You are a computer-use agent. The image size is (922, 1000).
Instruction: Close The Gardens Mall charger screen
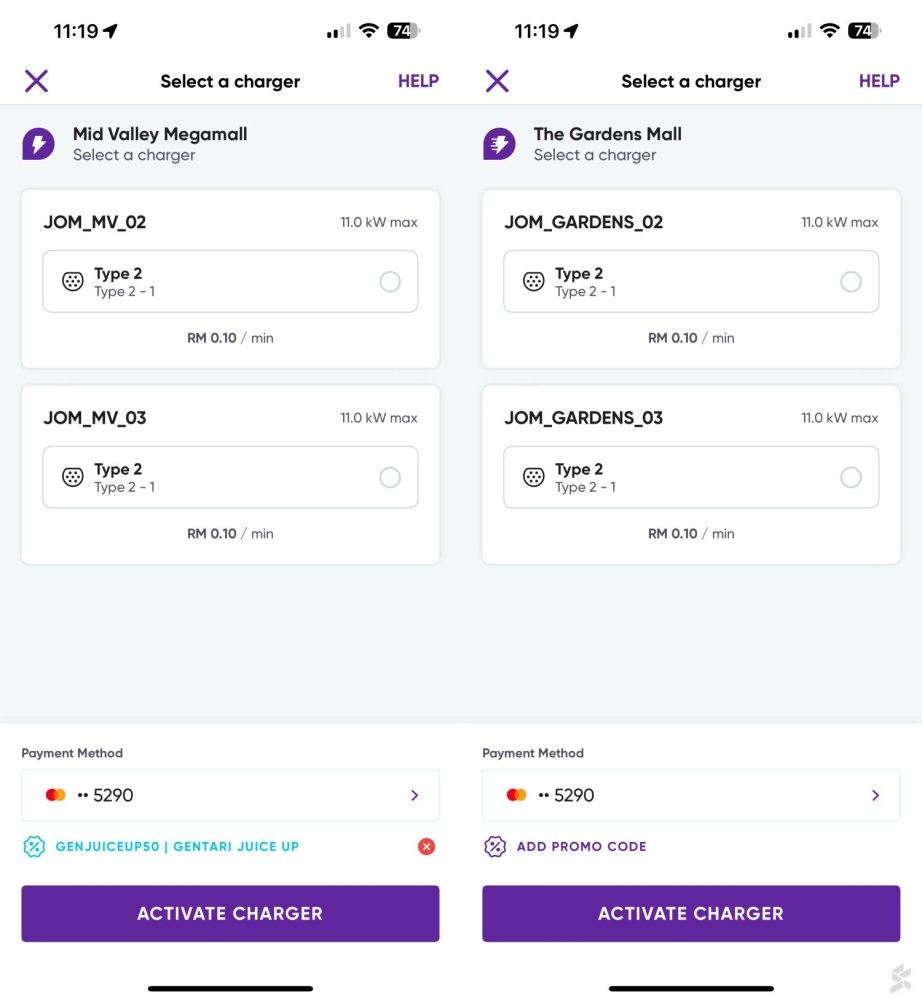(497, 81)
